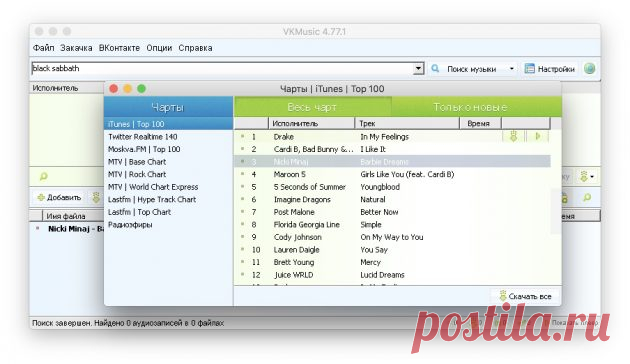Open the Закачка menu
The image size is (630, 364).
(x=76, y=48)
